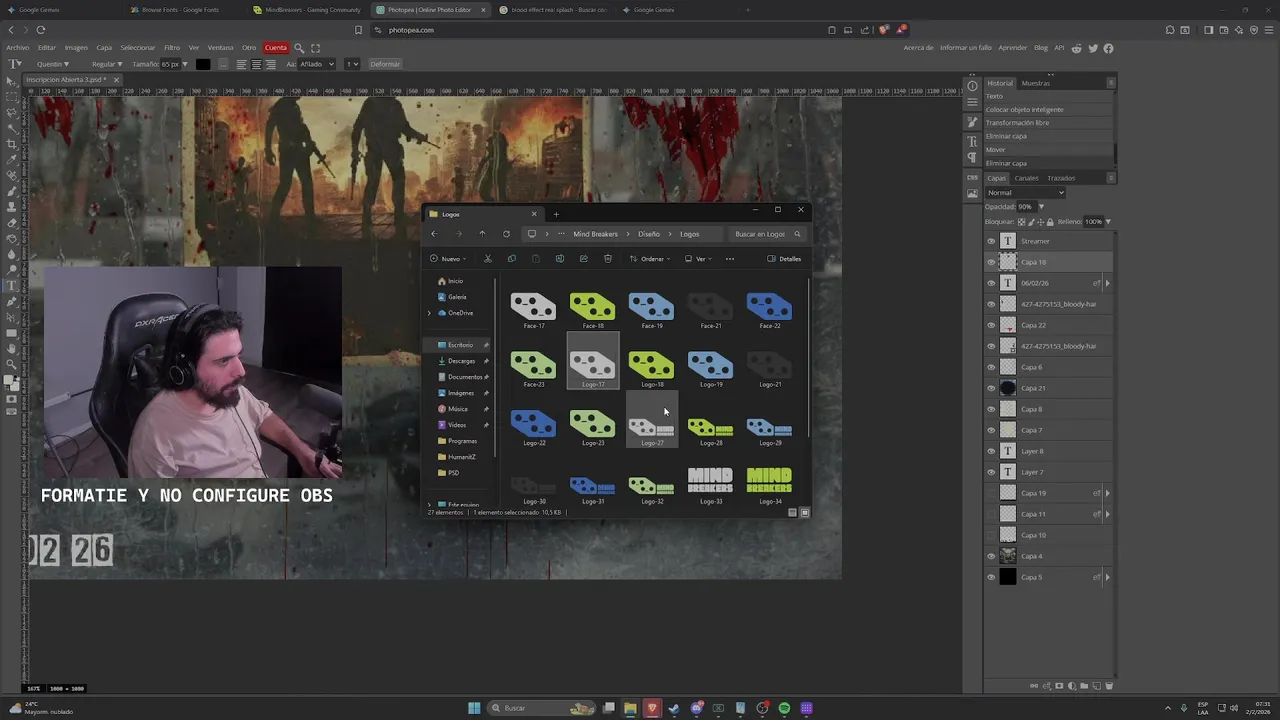1280x720 pixels.
Task: Expand effects of Capa 19 layer
Action: pyautogui.click(x=1107, y=493)
